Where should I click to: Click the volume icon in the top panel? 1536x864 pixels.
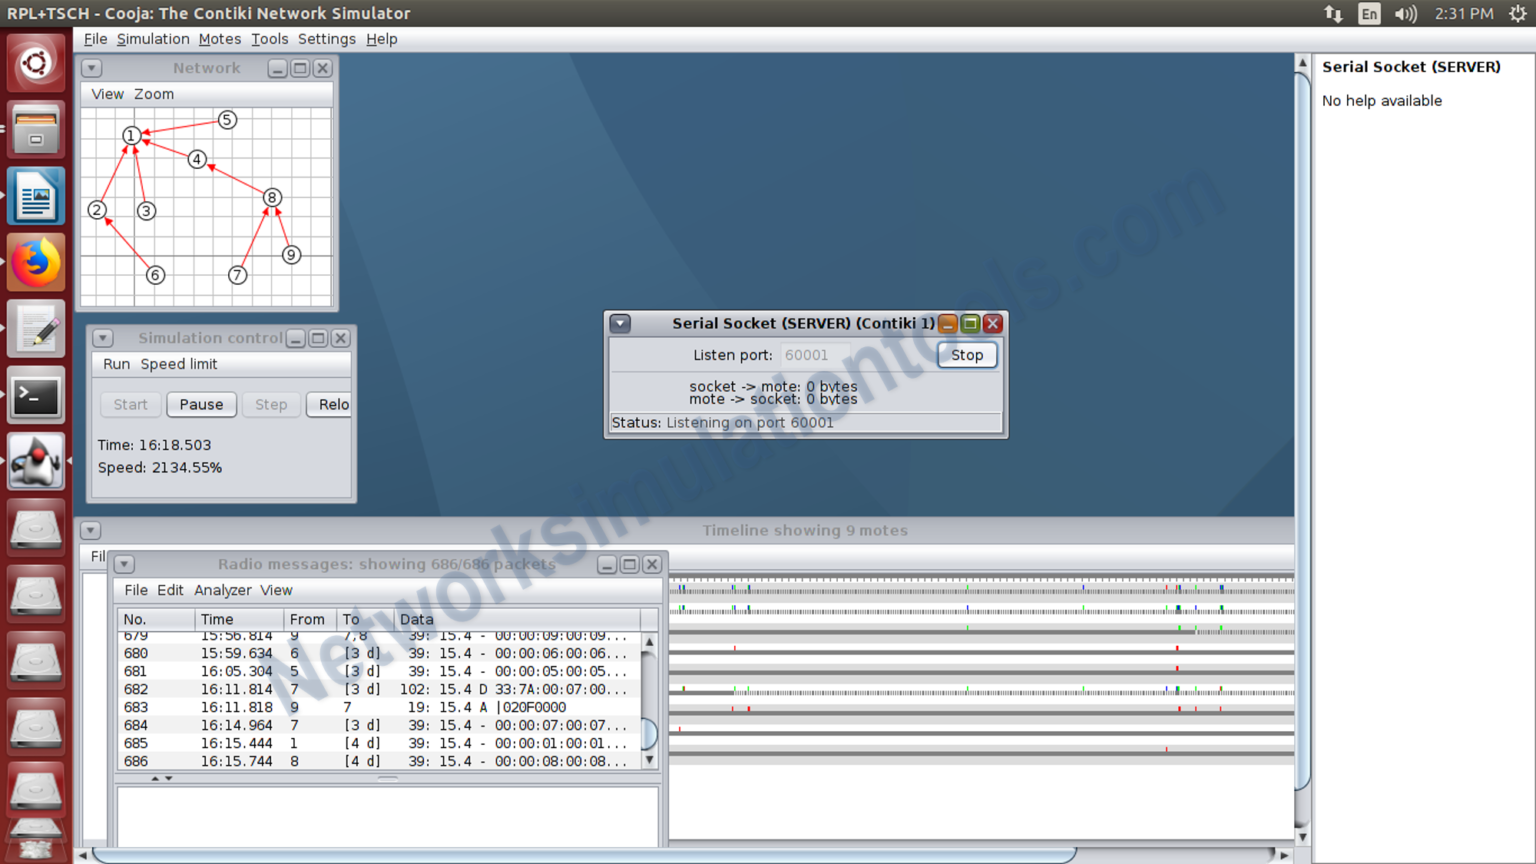(x=1404, y=13)
